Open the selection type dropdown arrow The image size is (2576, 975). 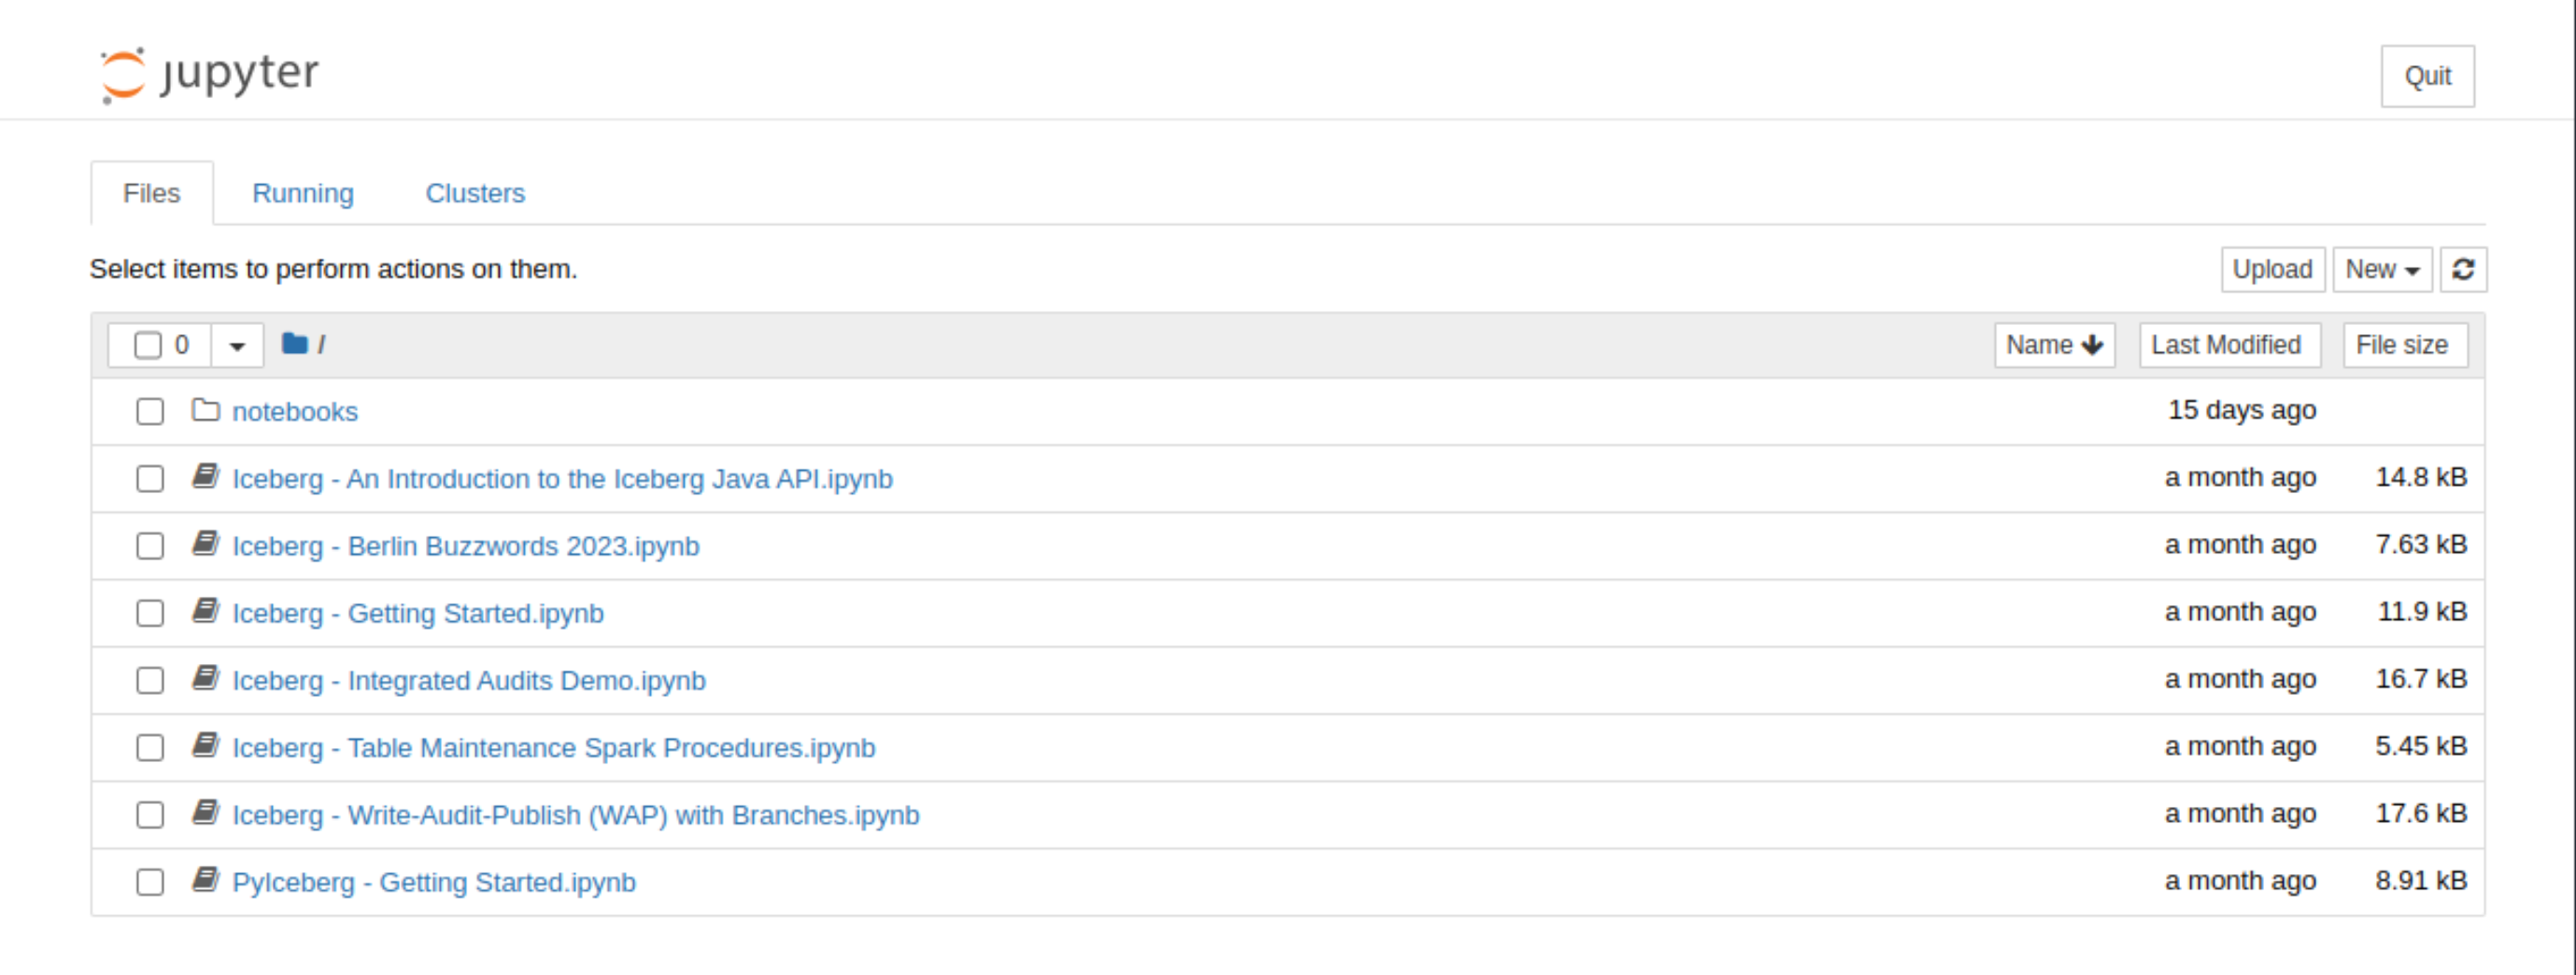pyautogui.click(x=237, y=346)
